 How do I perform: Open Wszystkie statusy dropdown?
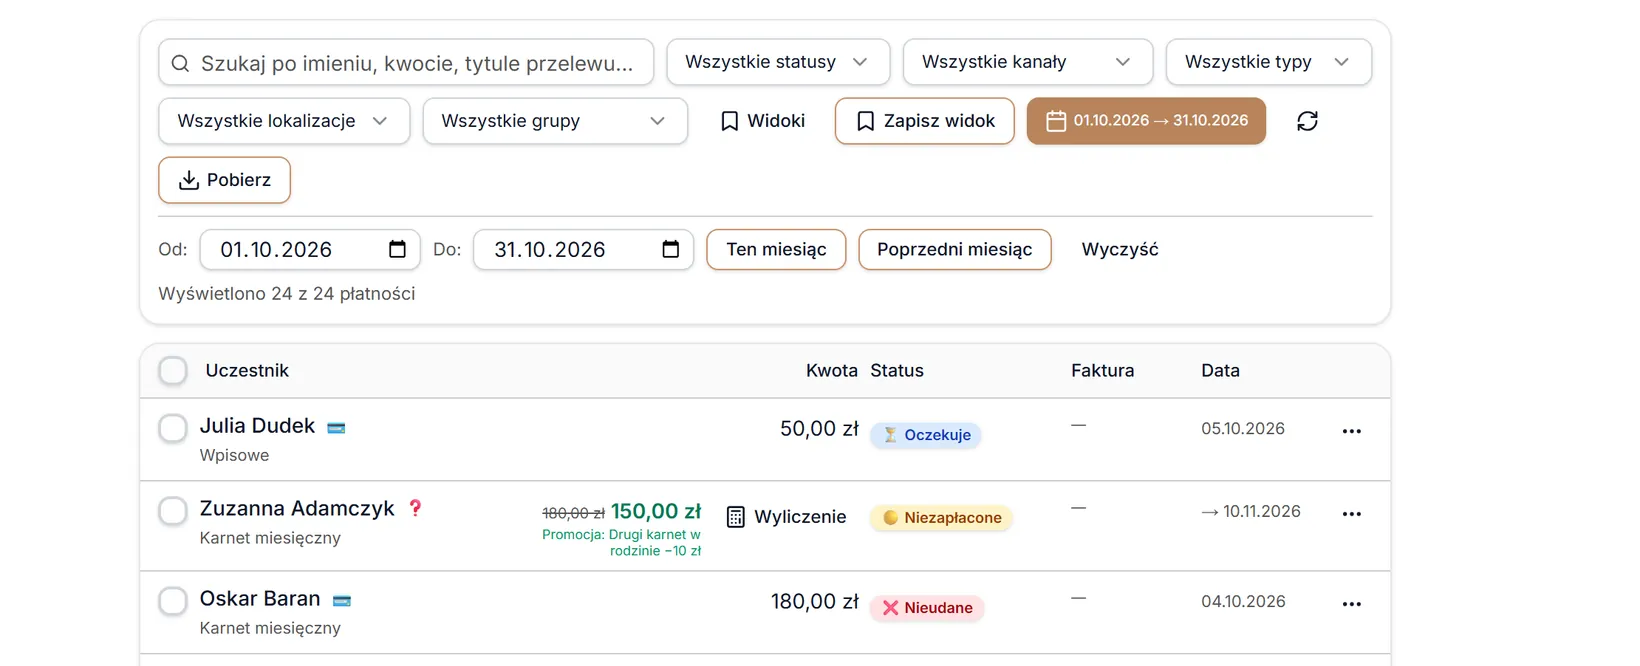(x=778, y=62)
